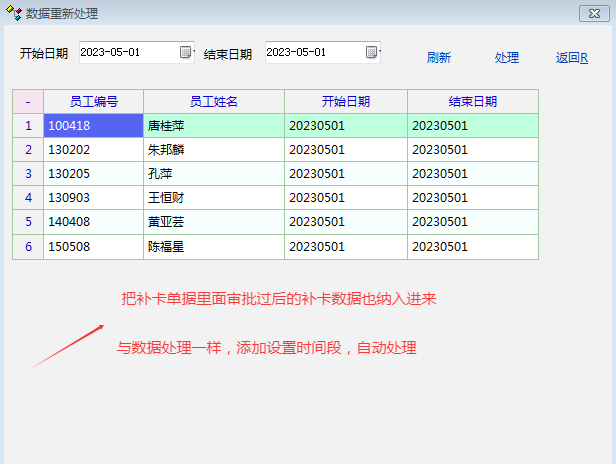Select row 1 employee 100418

click(93, 126)
